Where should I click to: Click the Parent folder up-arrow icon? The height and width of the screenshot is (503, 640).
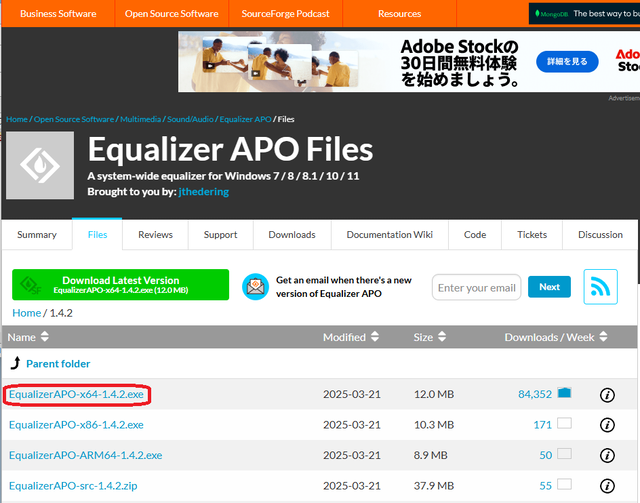tap(16, 363)
